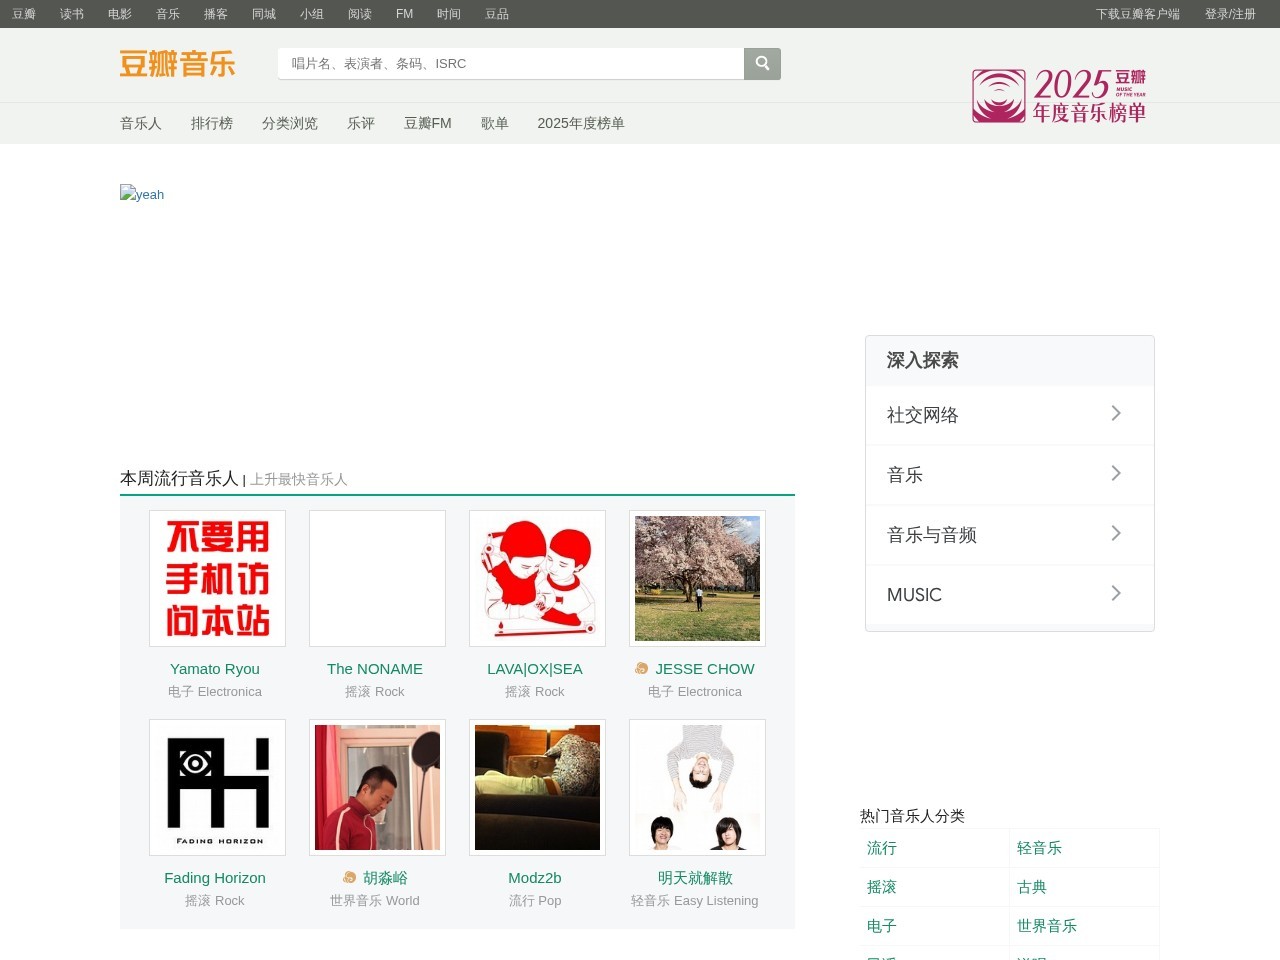Open Yamato Ryou's red-text thumbnail
The image size is (1280, 960).
point(217,578)
